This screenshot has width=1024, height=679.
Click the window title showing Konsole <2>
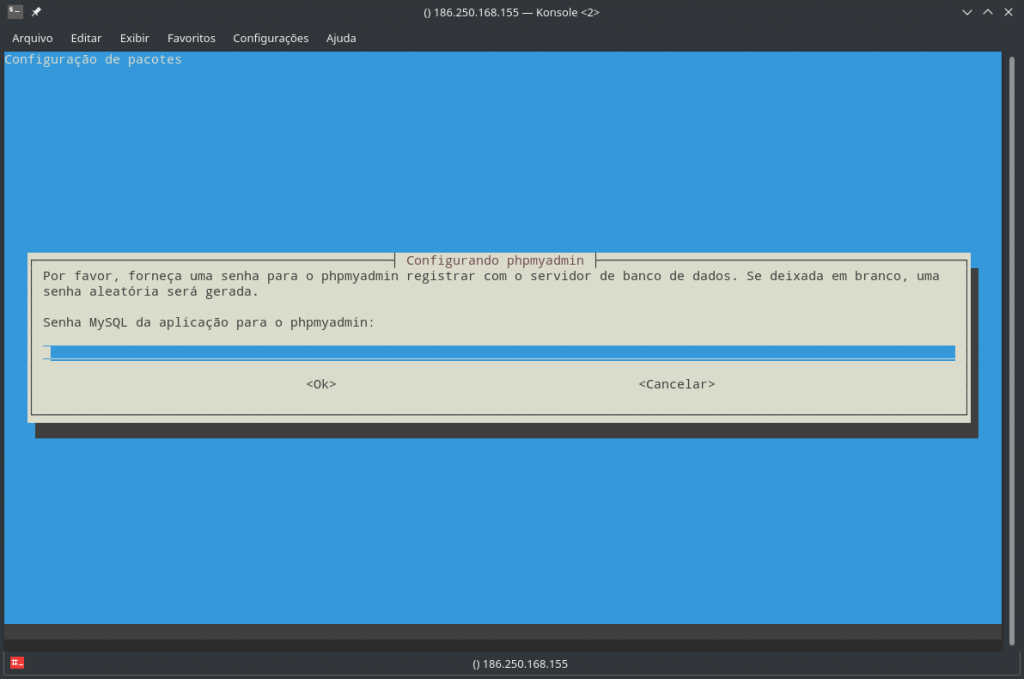(512, 12)
